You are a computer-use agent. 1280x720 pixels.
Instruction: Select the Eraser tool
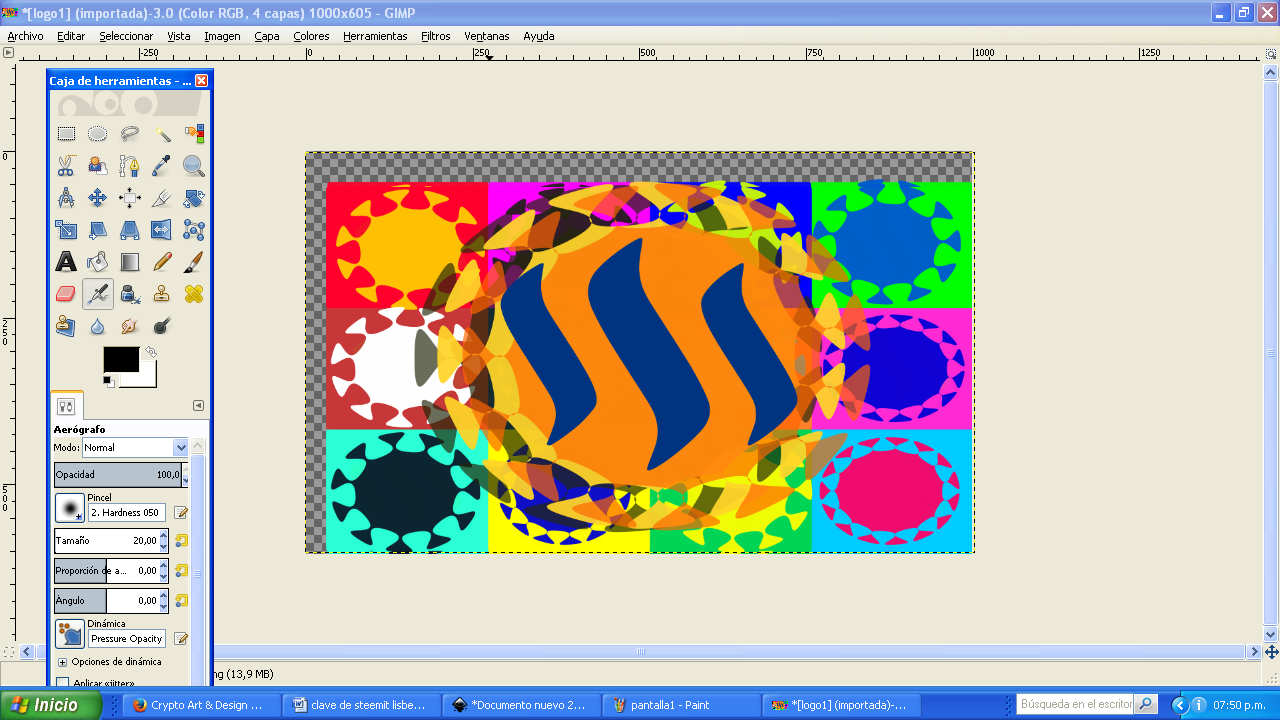(65, 293)
